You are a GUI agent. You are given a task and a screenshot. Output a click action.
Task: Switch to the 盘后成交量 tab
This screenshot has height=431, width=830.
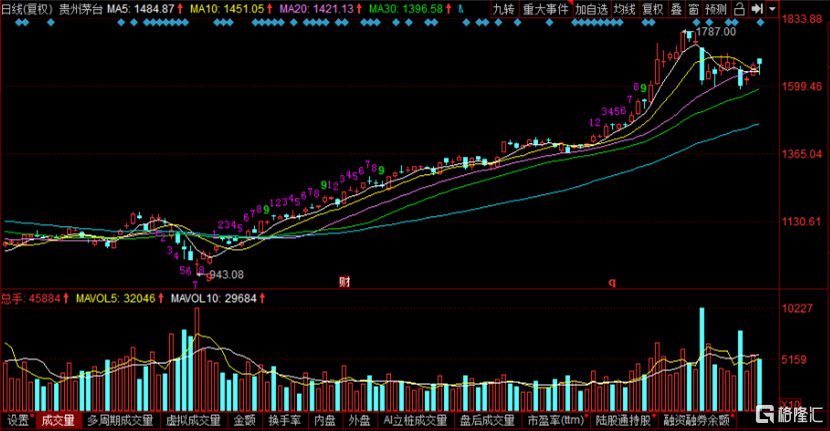click(488, 420)
